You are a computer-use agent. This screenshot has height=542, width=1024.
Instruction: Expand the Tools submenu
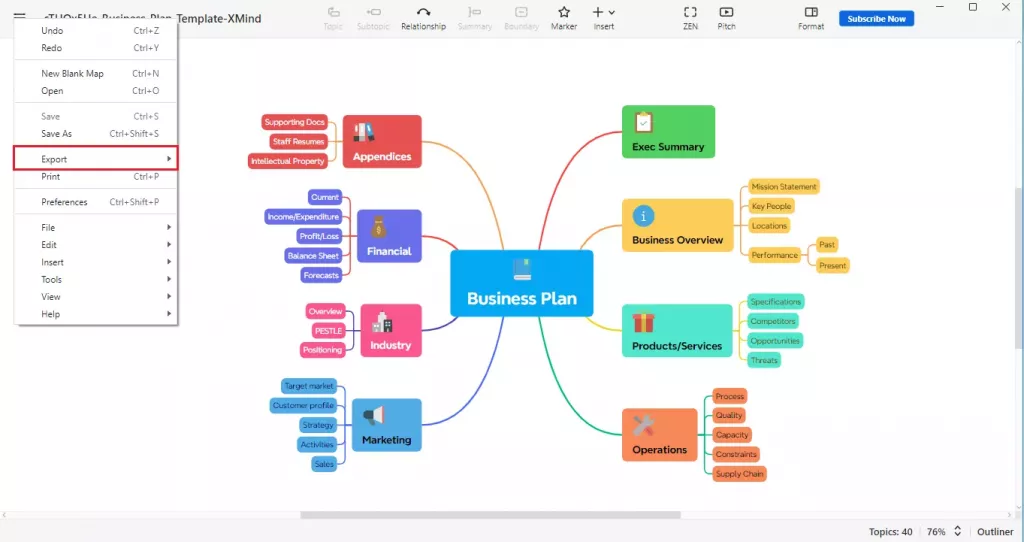click(x=96, y=279)
